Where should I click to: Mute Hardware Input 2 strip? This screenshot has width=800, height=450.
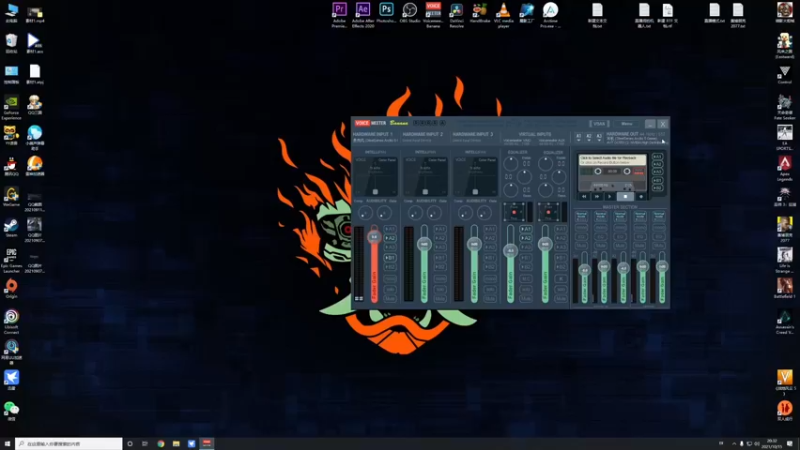click(440, 298)
